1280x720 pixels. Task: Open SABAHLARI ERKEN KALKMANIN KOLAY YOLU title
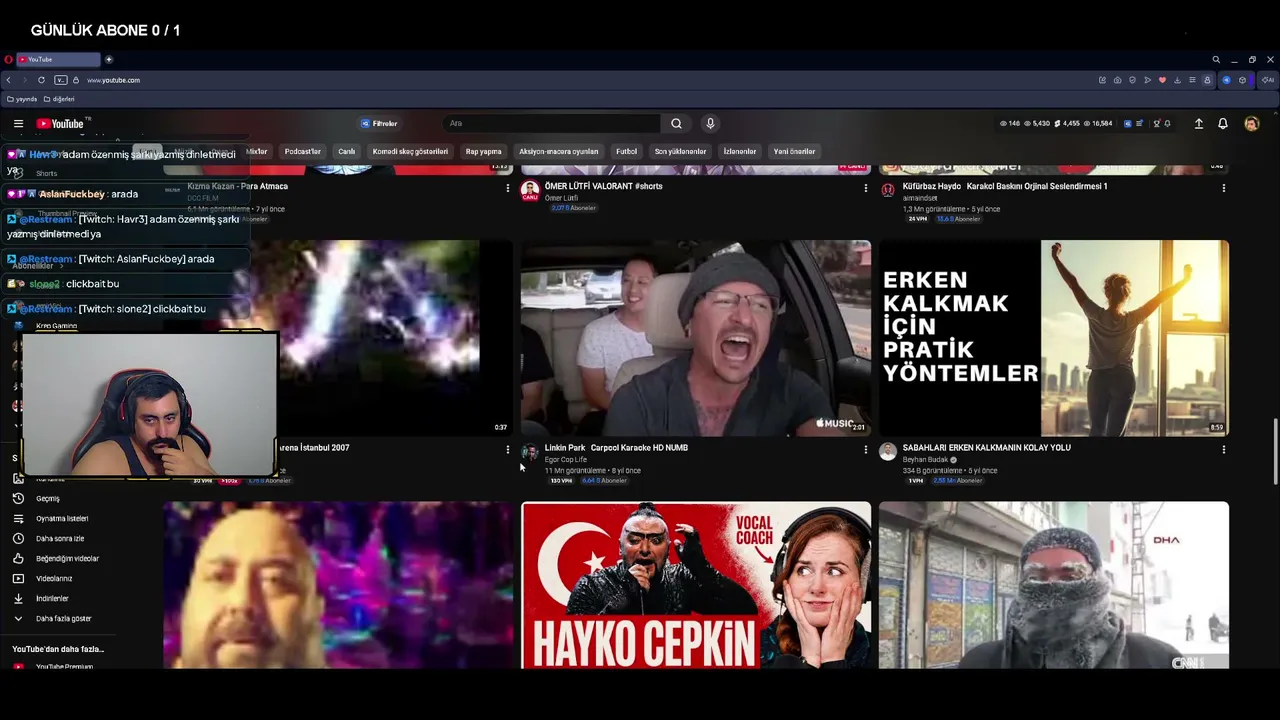click(986, 448)
